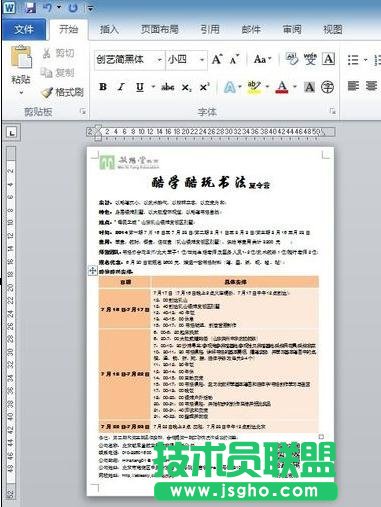The width and height of the screenshot is (381, 507).
Task: Click the table move handle
Action: pyautogui.click(x=92, y=271)
